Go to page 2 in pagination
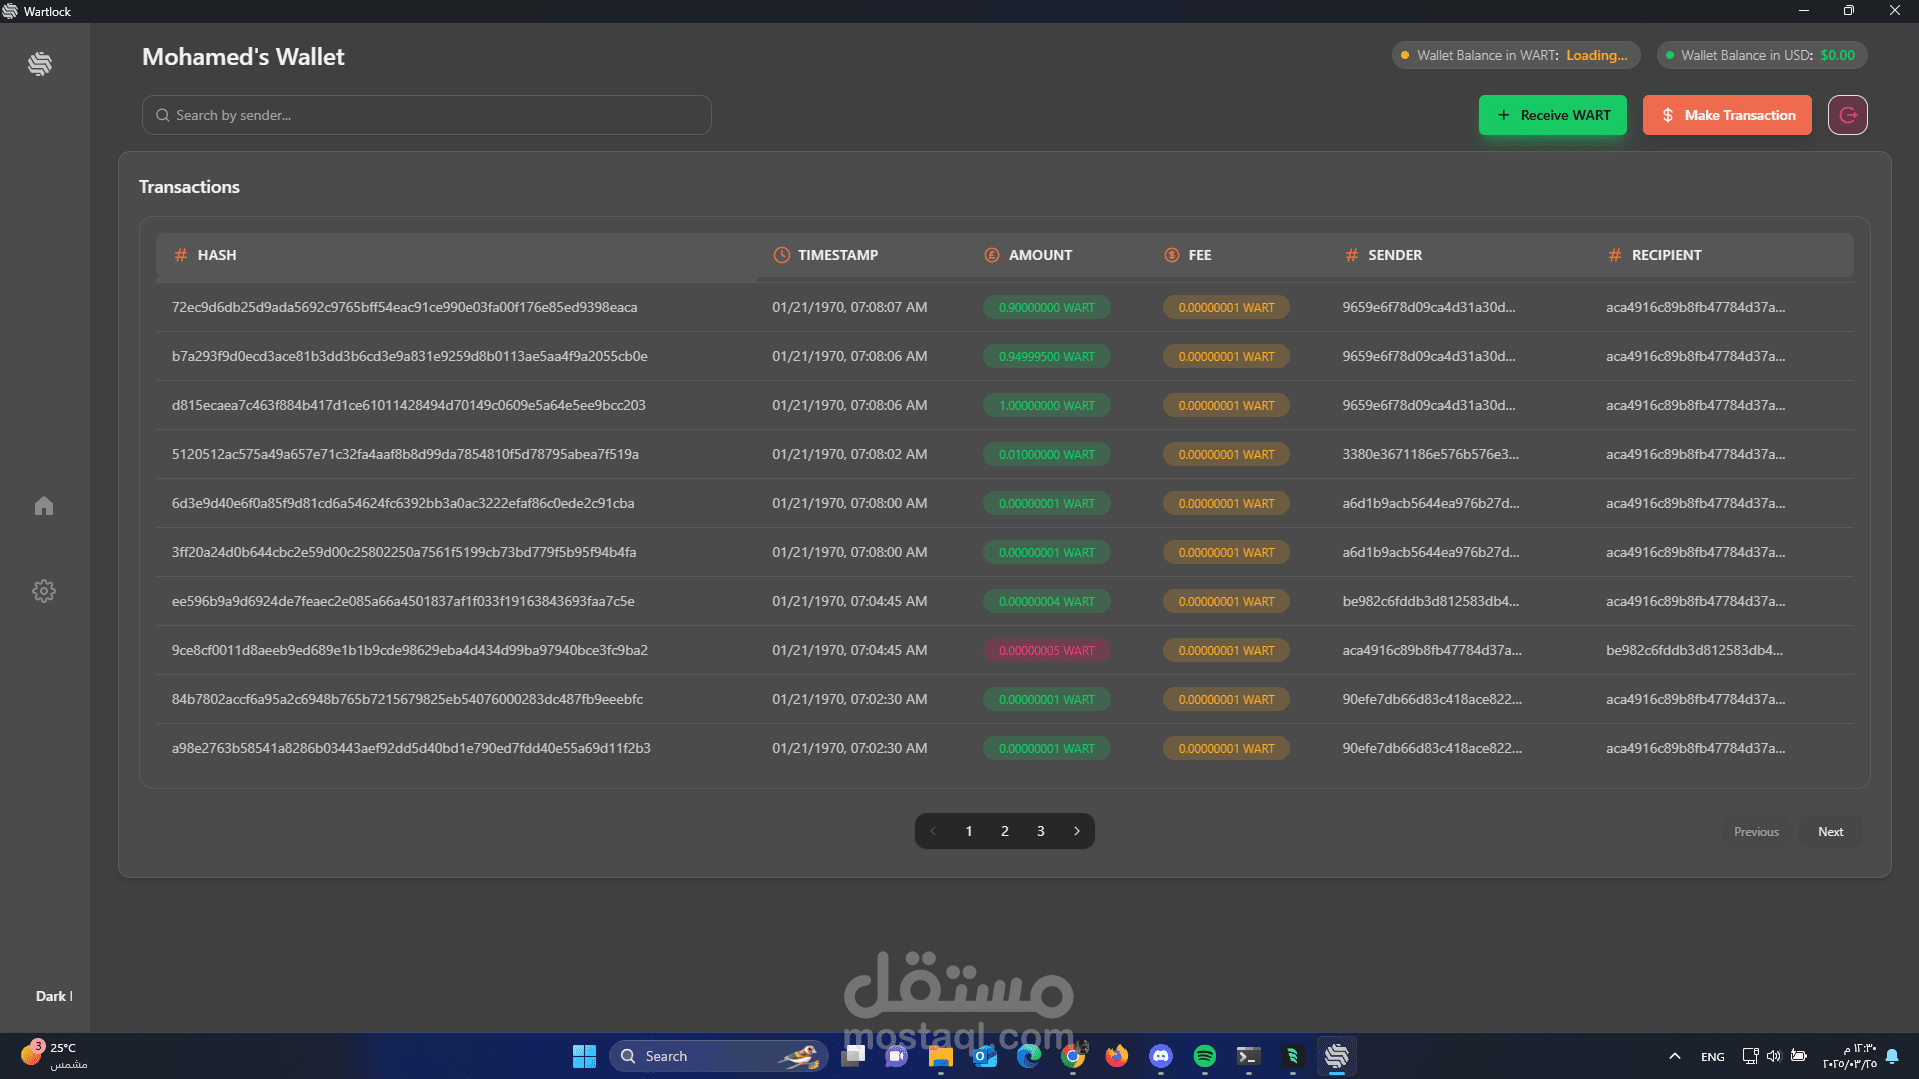 [1005, 831]
